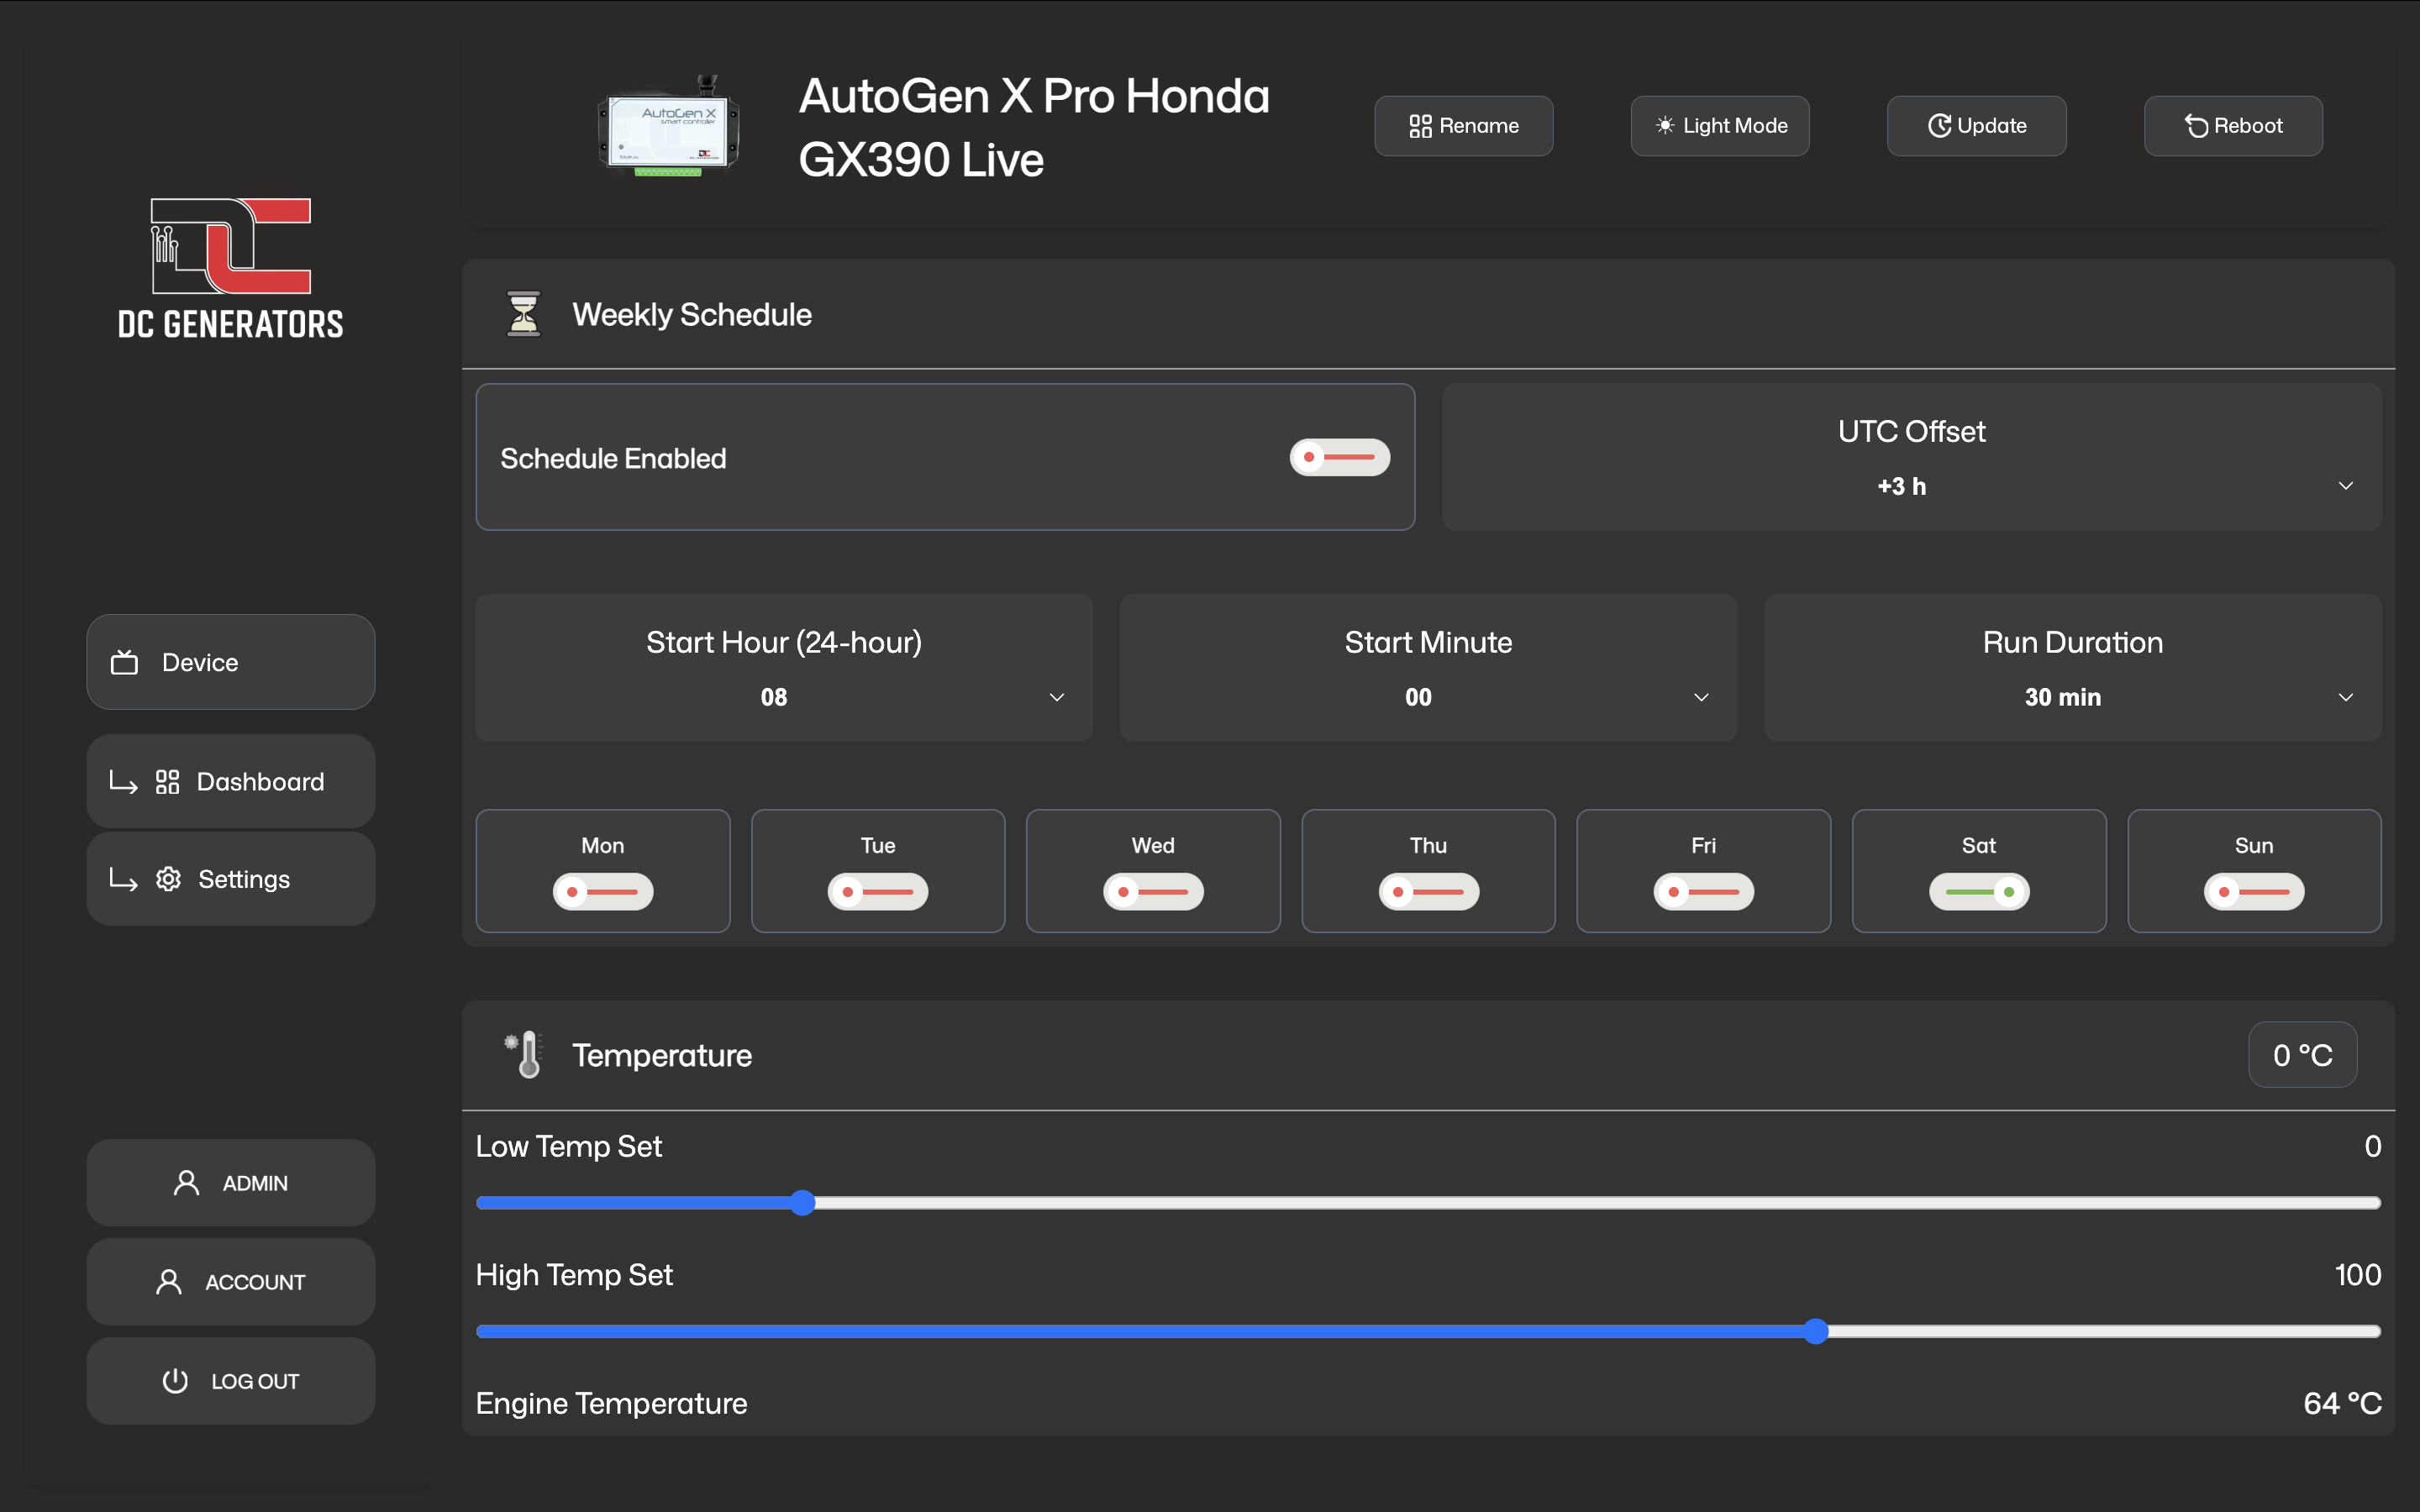Click the grid icon on Rename button
The height and width of the screenshot is (1512, 2420).
click(1420, 126)
